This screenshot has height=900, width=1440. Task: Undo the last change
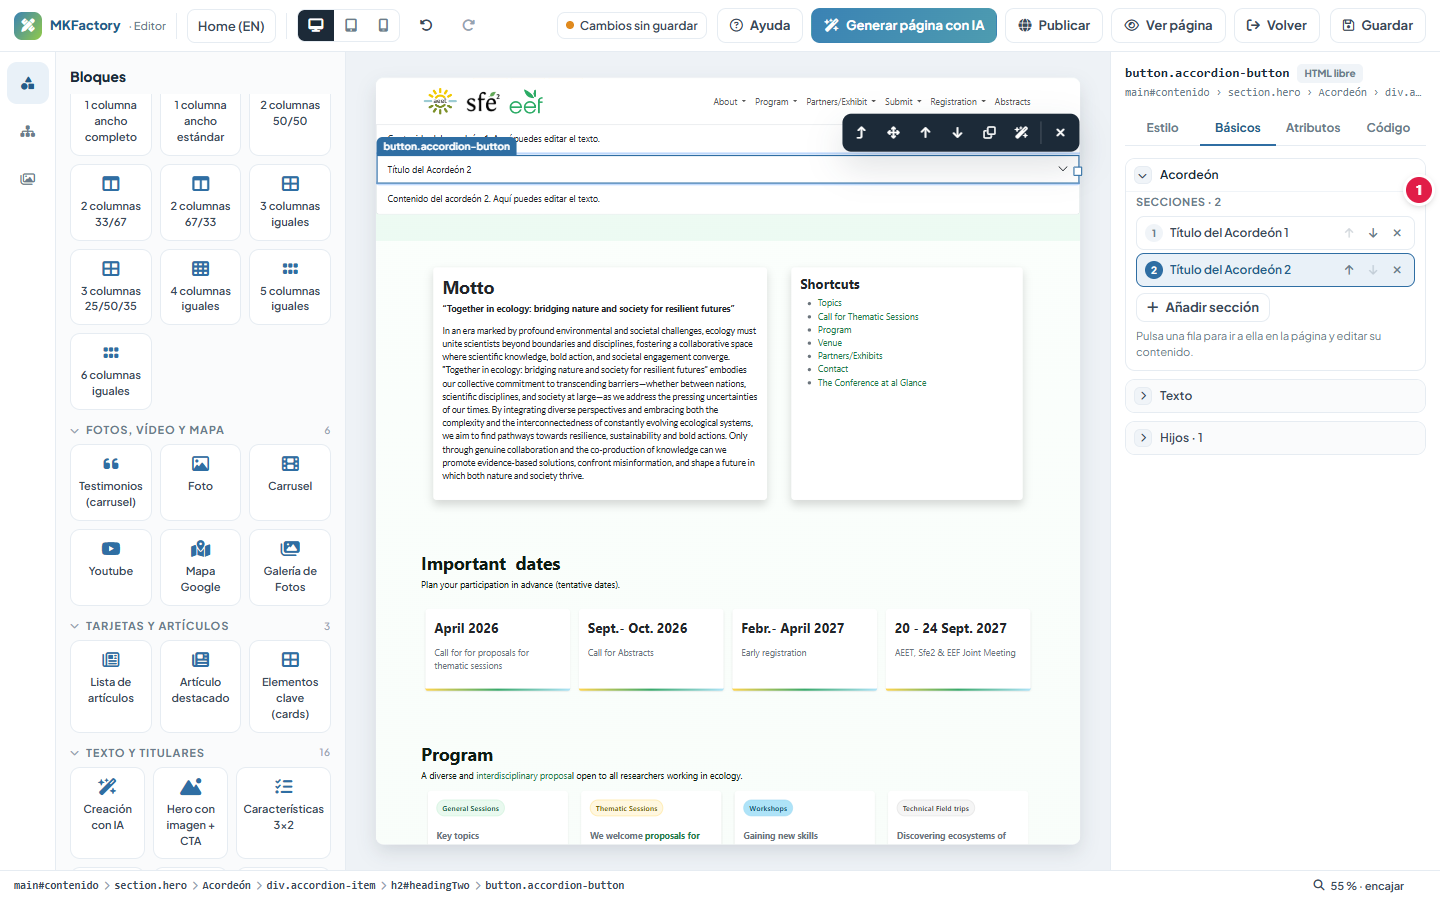[426, 25]
